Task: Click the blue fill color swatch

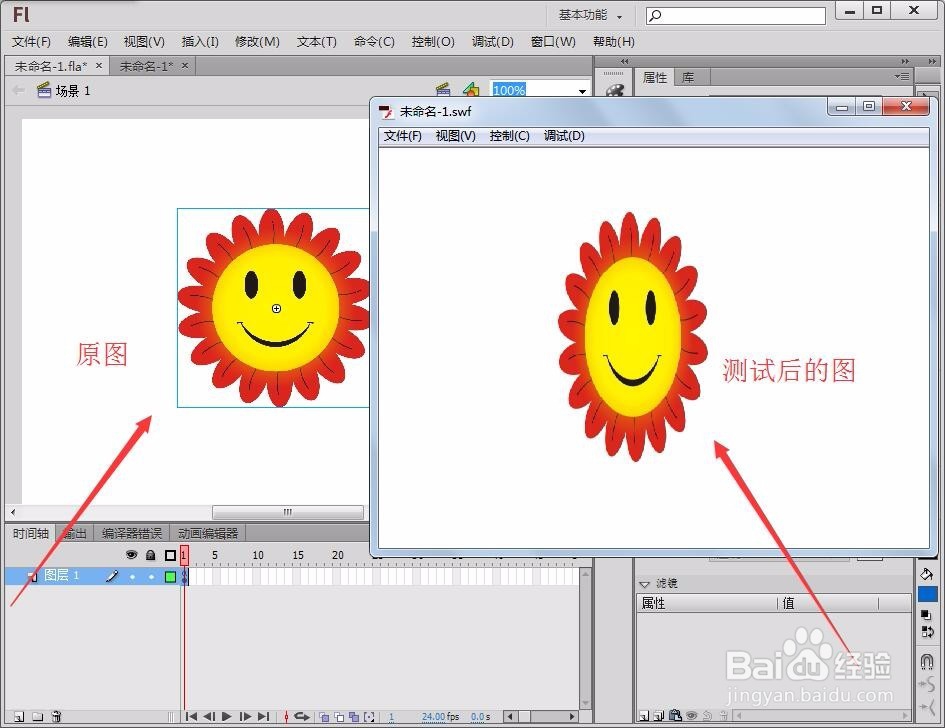Action: pos(928,594)
